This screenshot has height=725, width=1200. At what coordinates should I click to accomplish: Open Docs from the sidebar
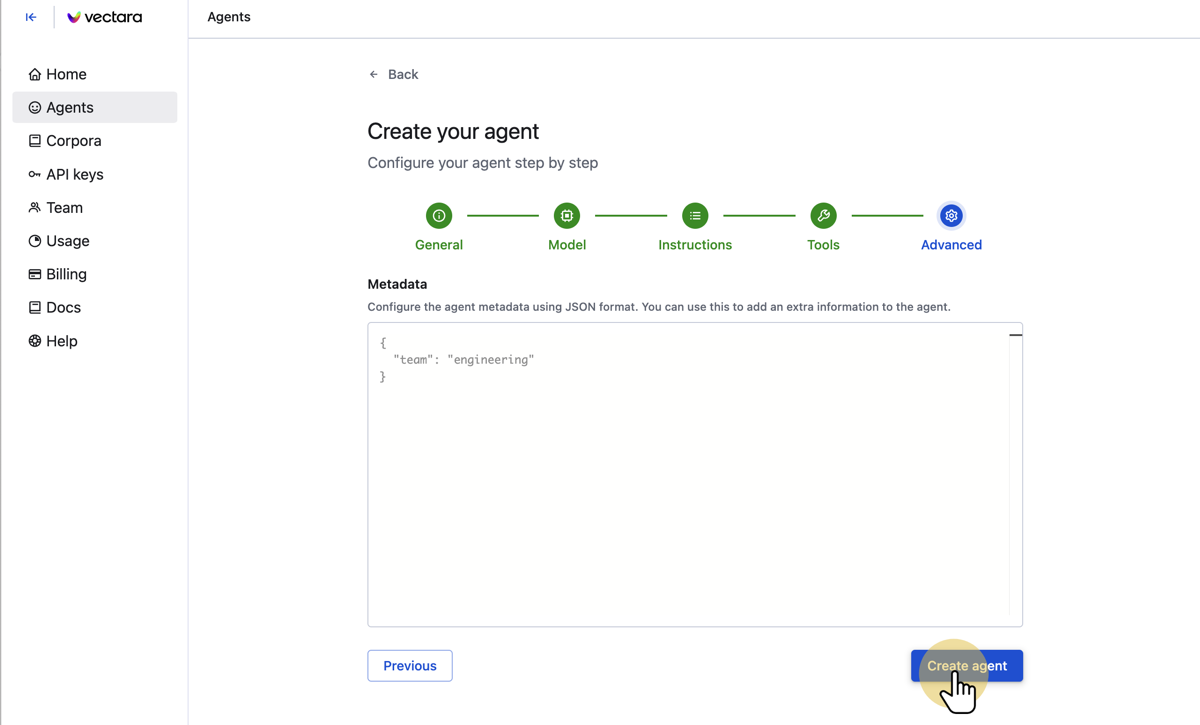(63, 308)
